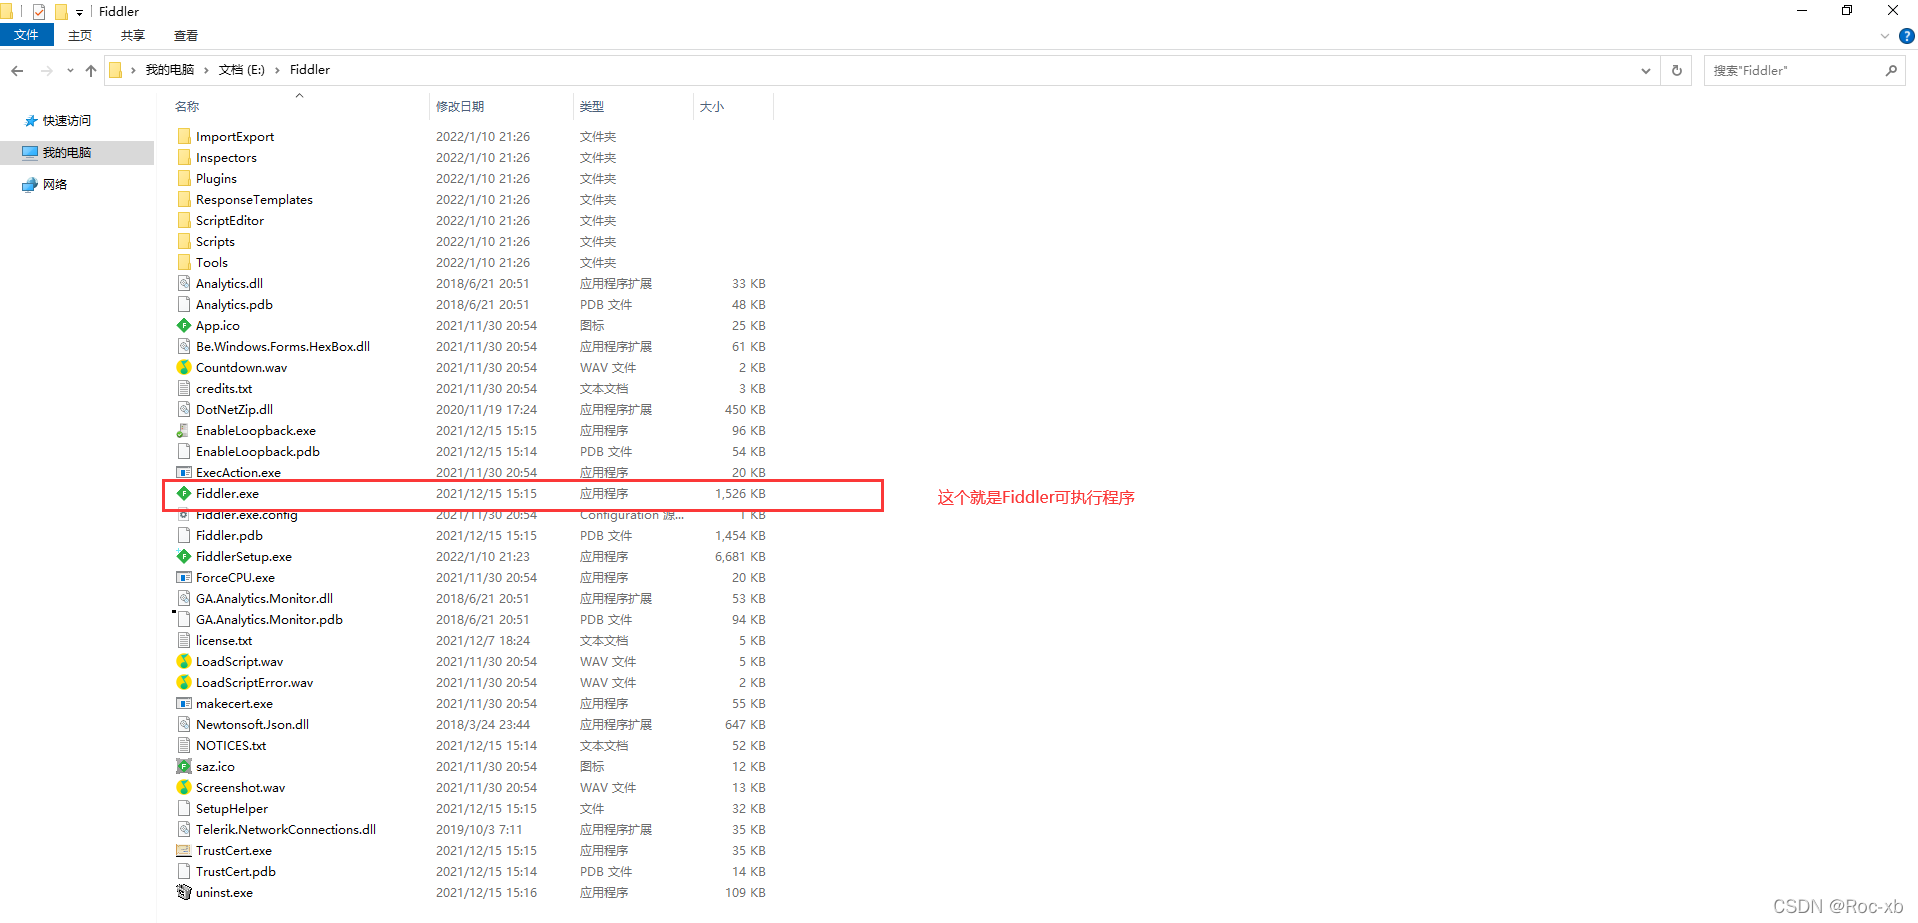The height and width of the screenshot is (923, 1918).
Task: Sort by 类型 column header
Action: click(592, 106)
